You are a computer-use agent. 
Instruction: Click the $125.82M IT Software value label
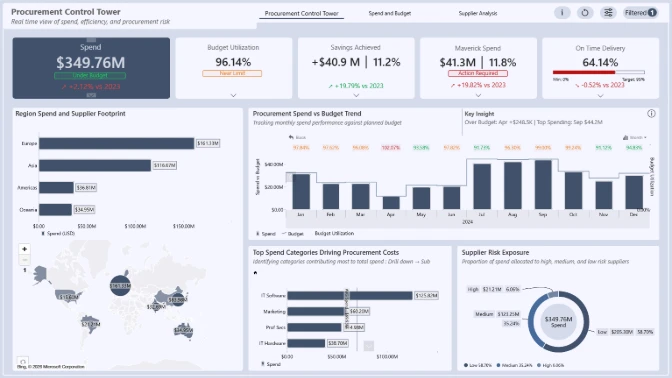pyautogui.click(x=426, y=295)
